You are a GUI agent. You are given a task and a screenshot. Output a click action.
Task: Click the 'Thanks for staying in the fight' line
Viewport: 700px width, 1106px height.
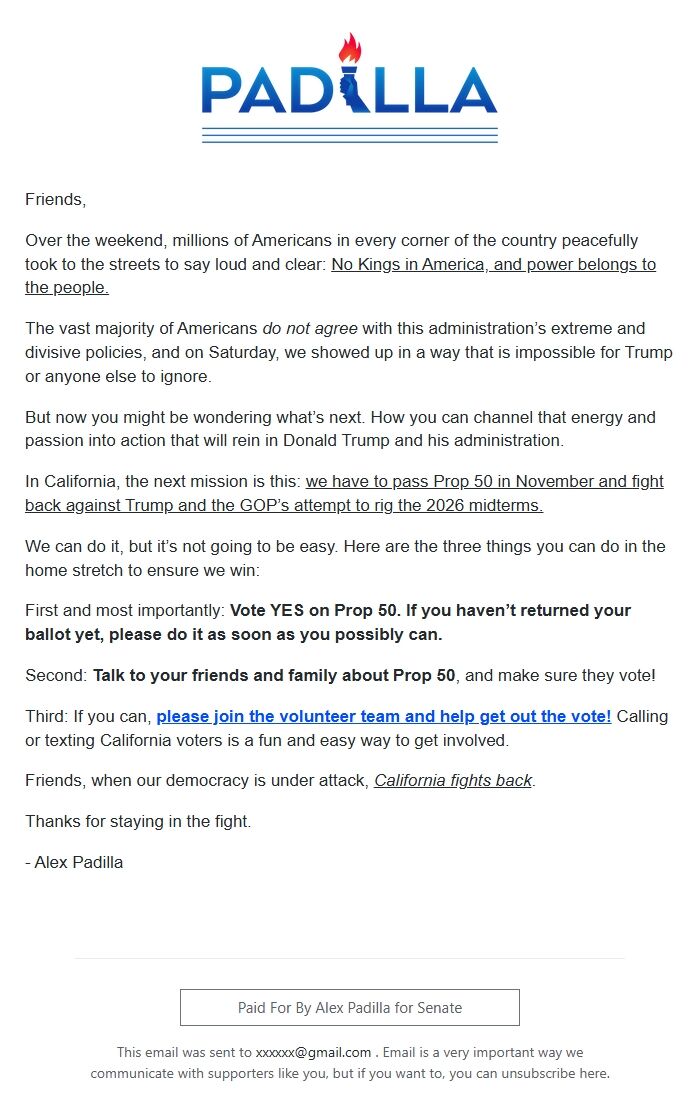tap(138, 822)
